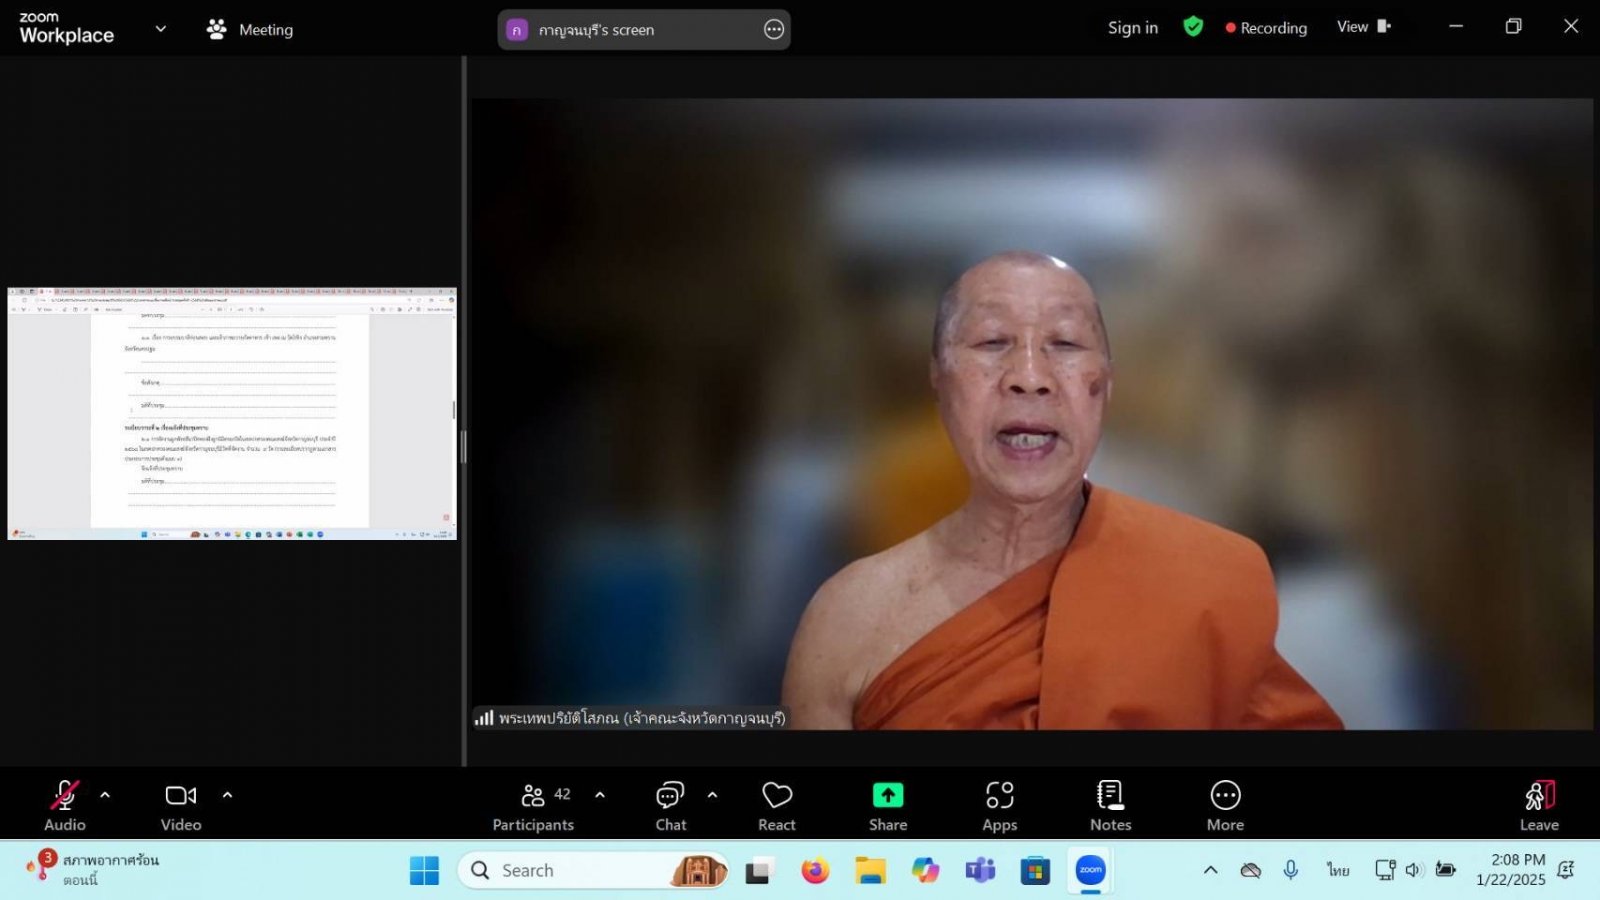Expand chat options arrow
1600x900 pixels.
(712, 795)
